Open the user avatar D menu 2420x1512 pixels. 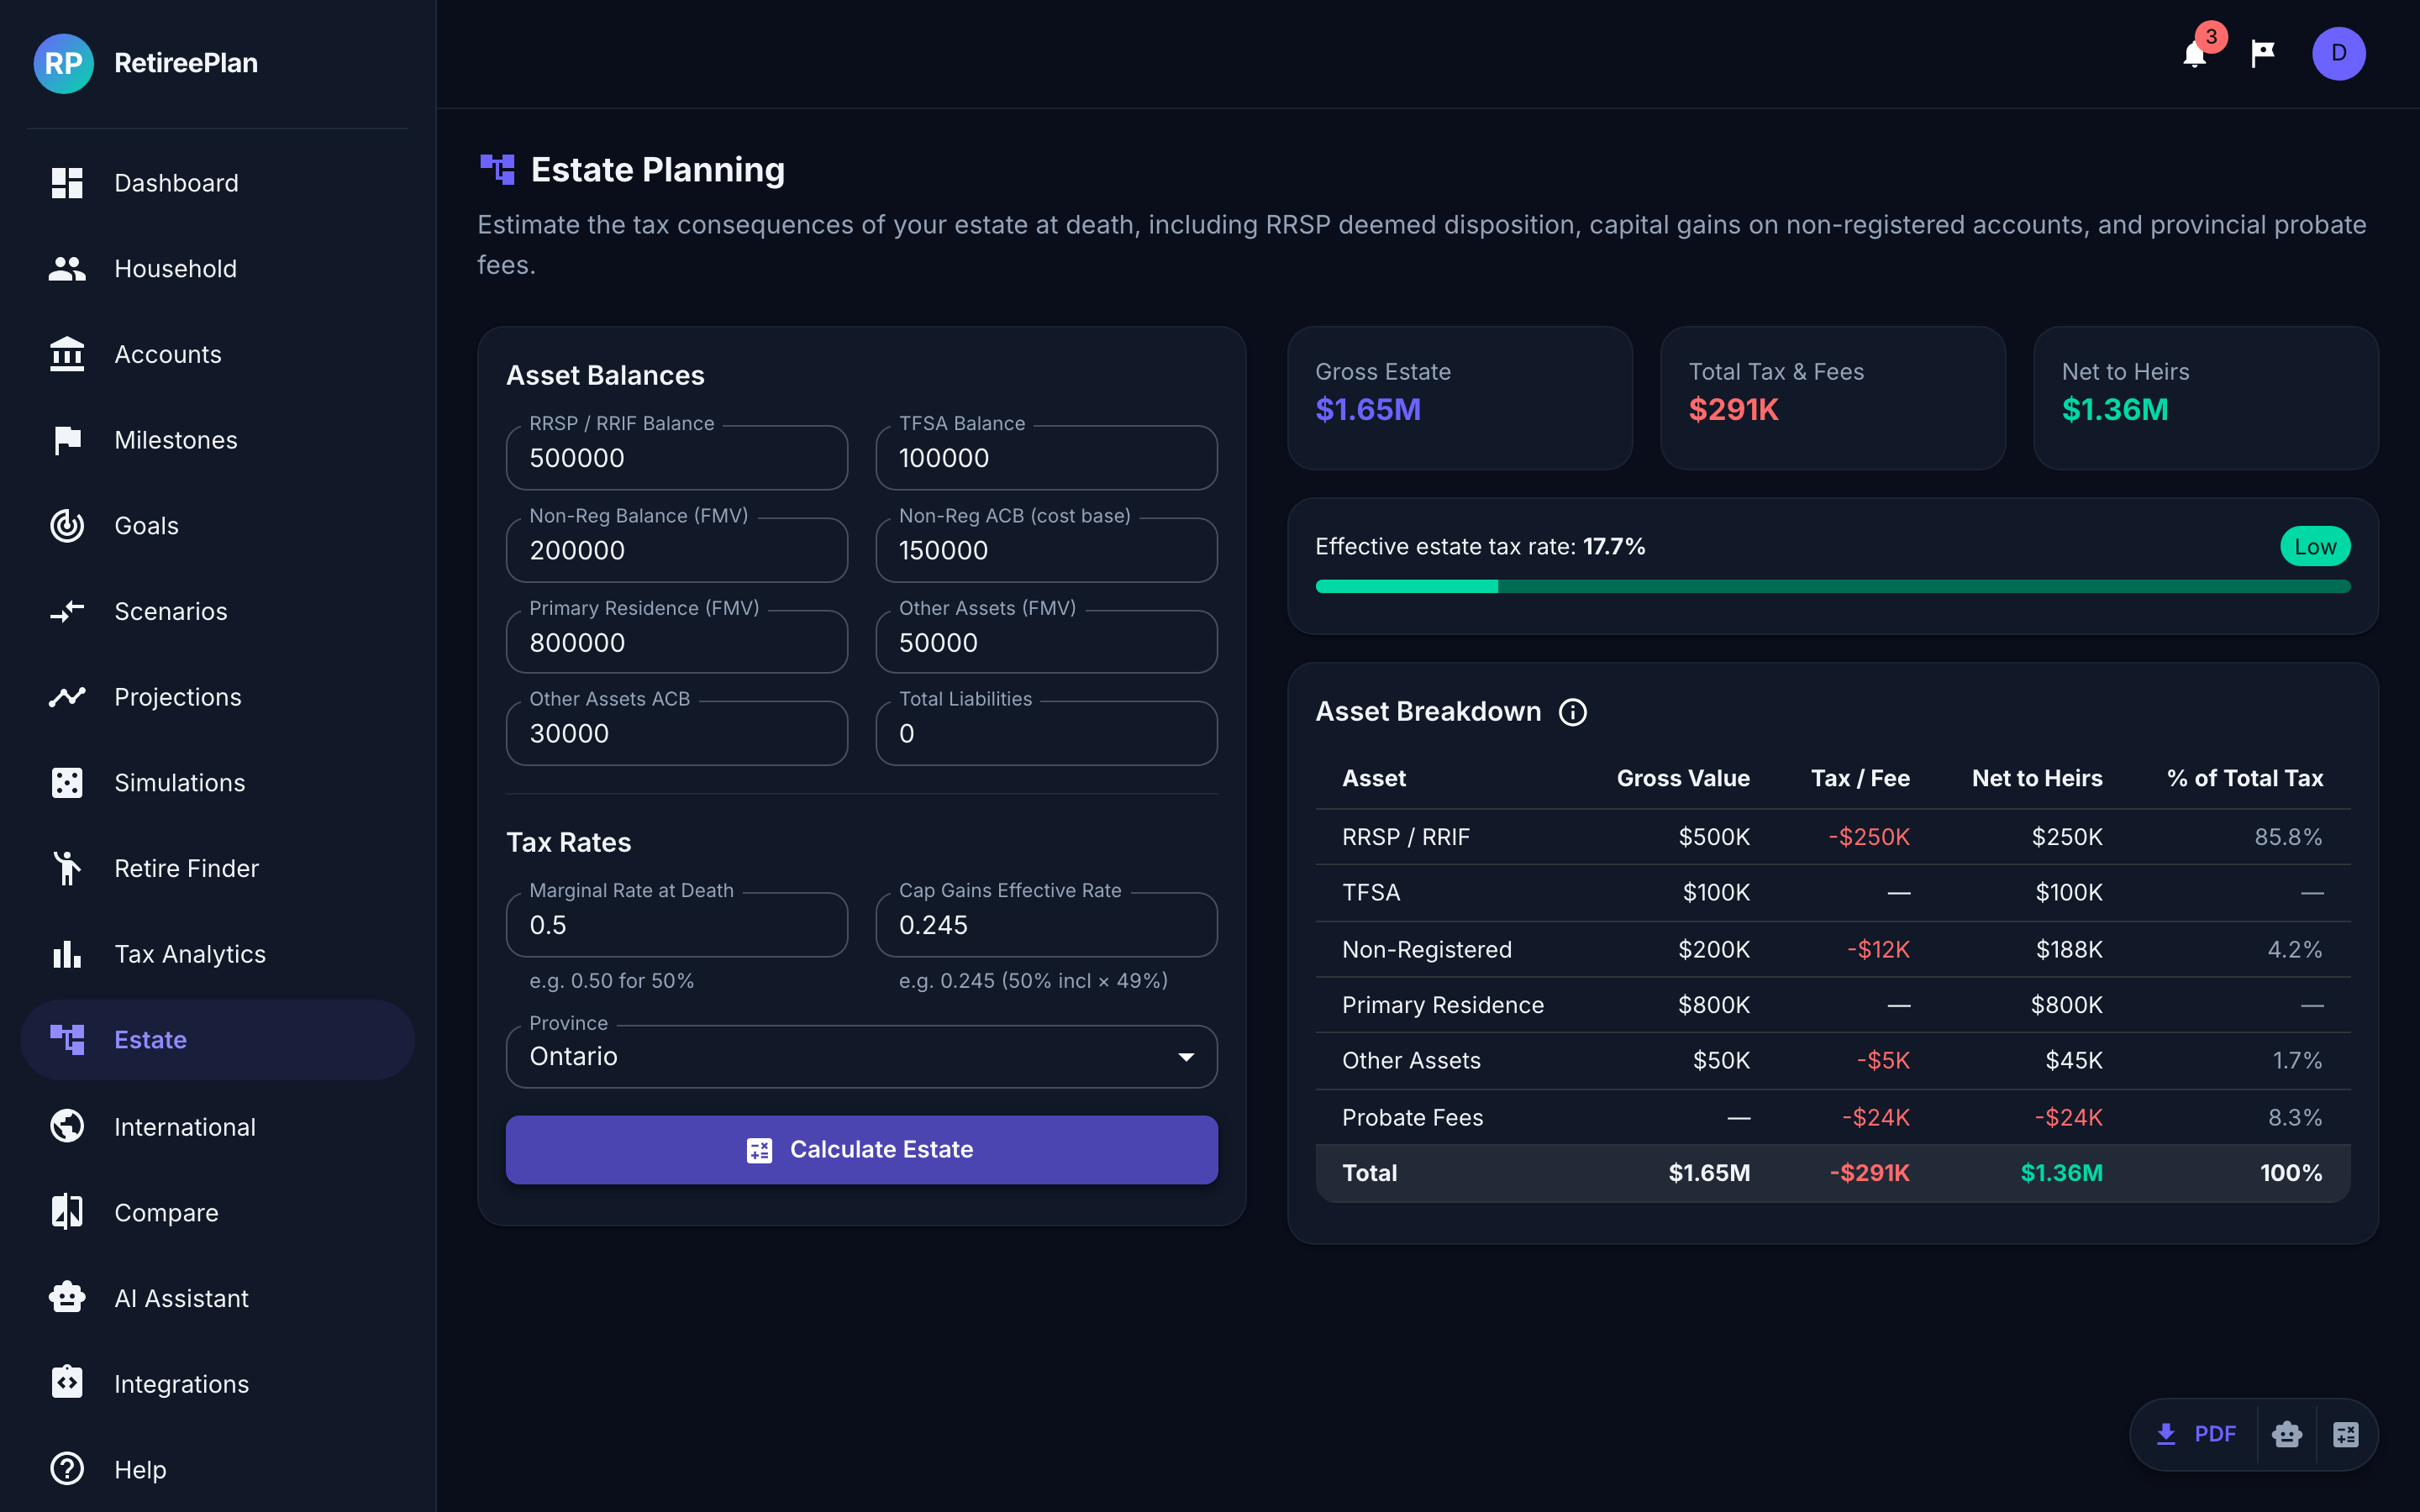pyautogui.click(x=2338, y=53)
